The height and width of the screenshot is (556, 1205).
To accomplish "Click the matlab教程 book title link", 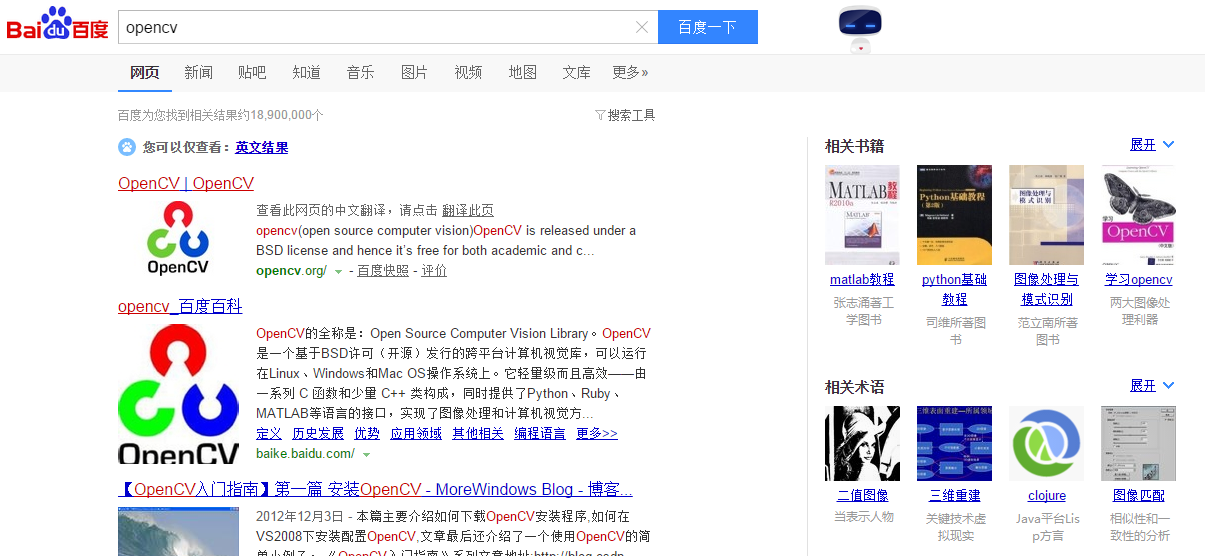I will [x=862, y=280].
